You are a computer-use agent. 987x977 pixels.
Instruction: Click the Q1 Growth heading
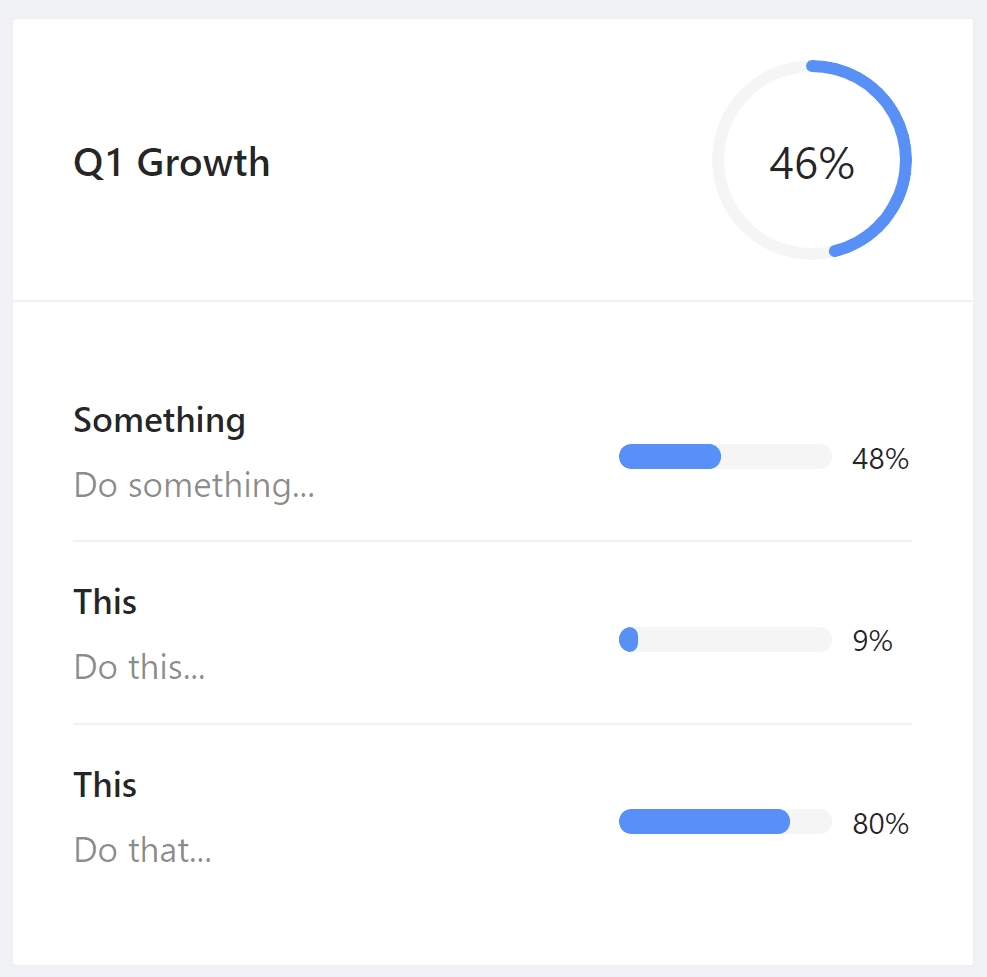172,162
